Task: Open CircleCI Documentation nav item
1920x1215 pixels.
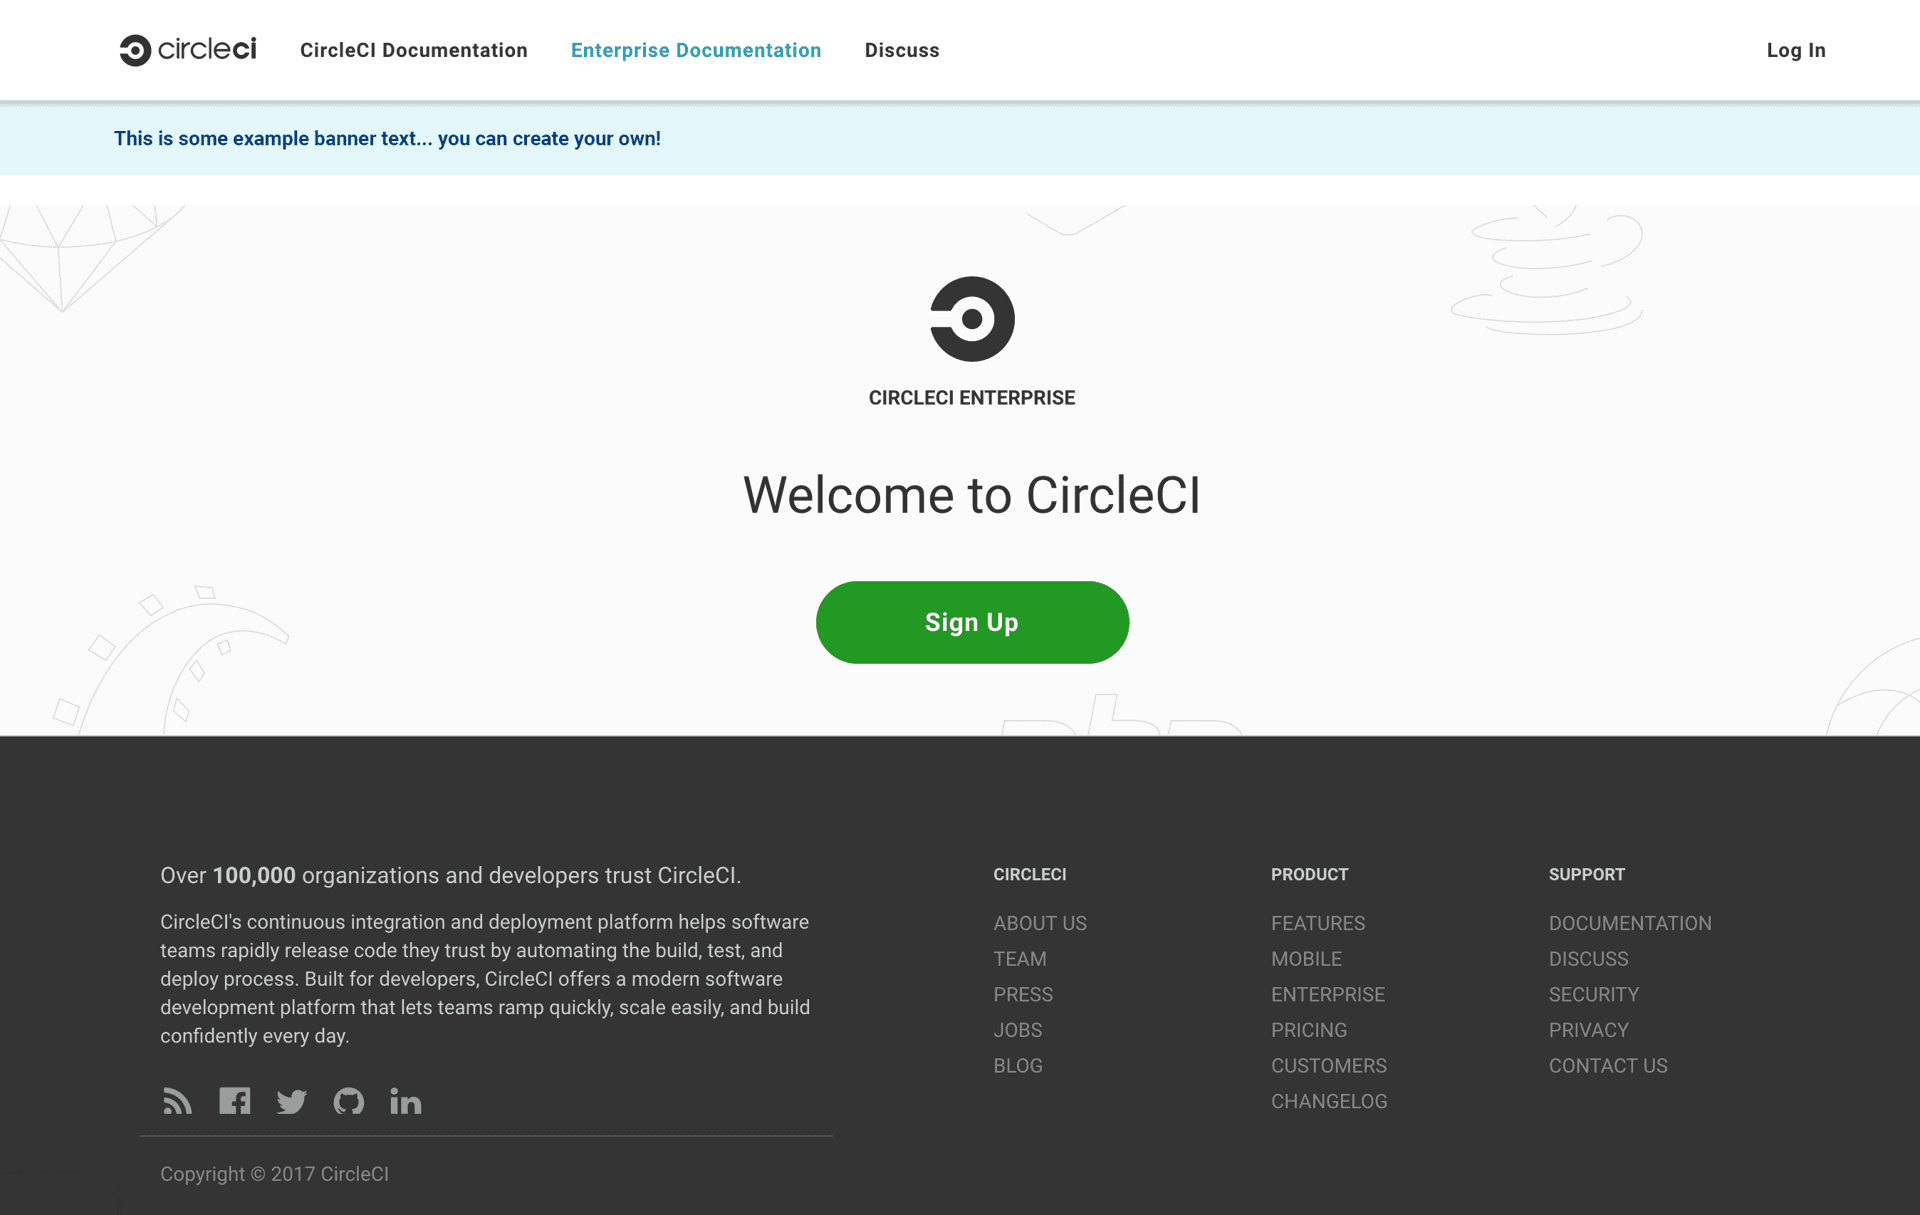Action: (413, 50)
